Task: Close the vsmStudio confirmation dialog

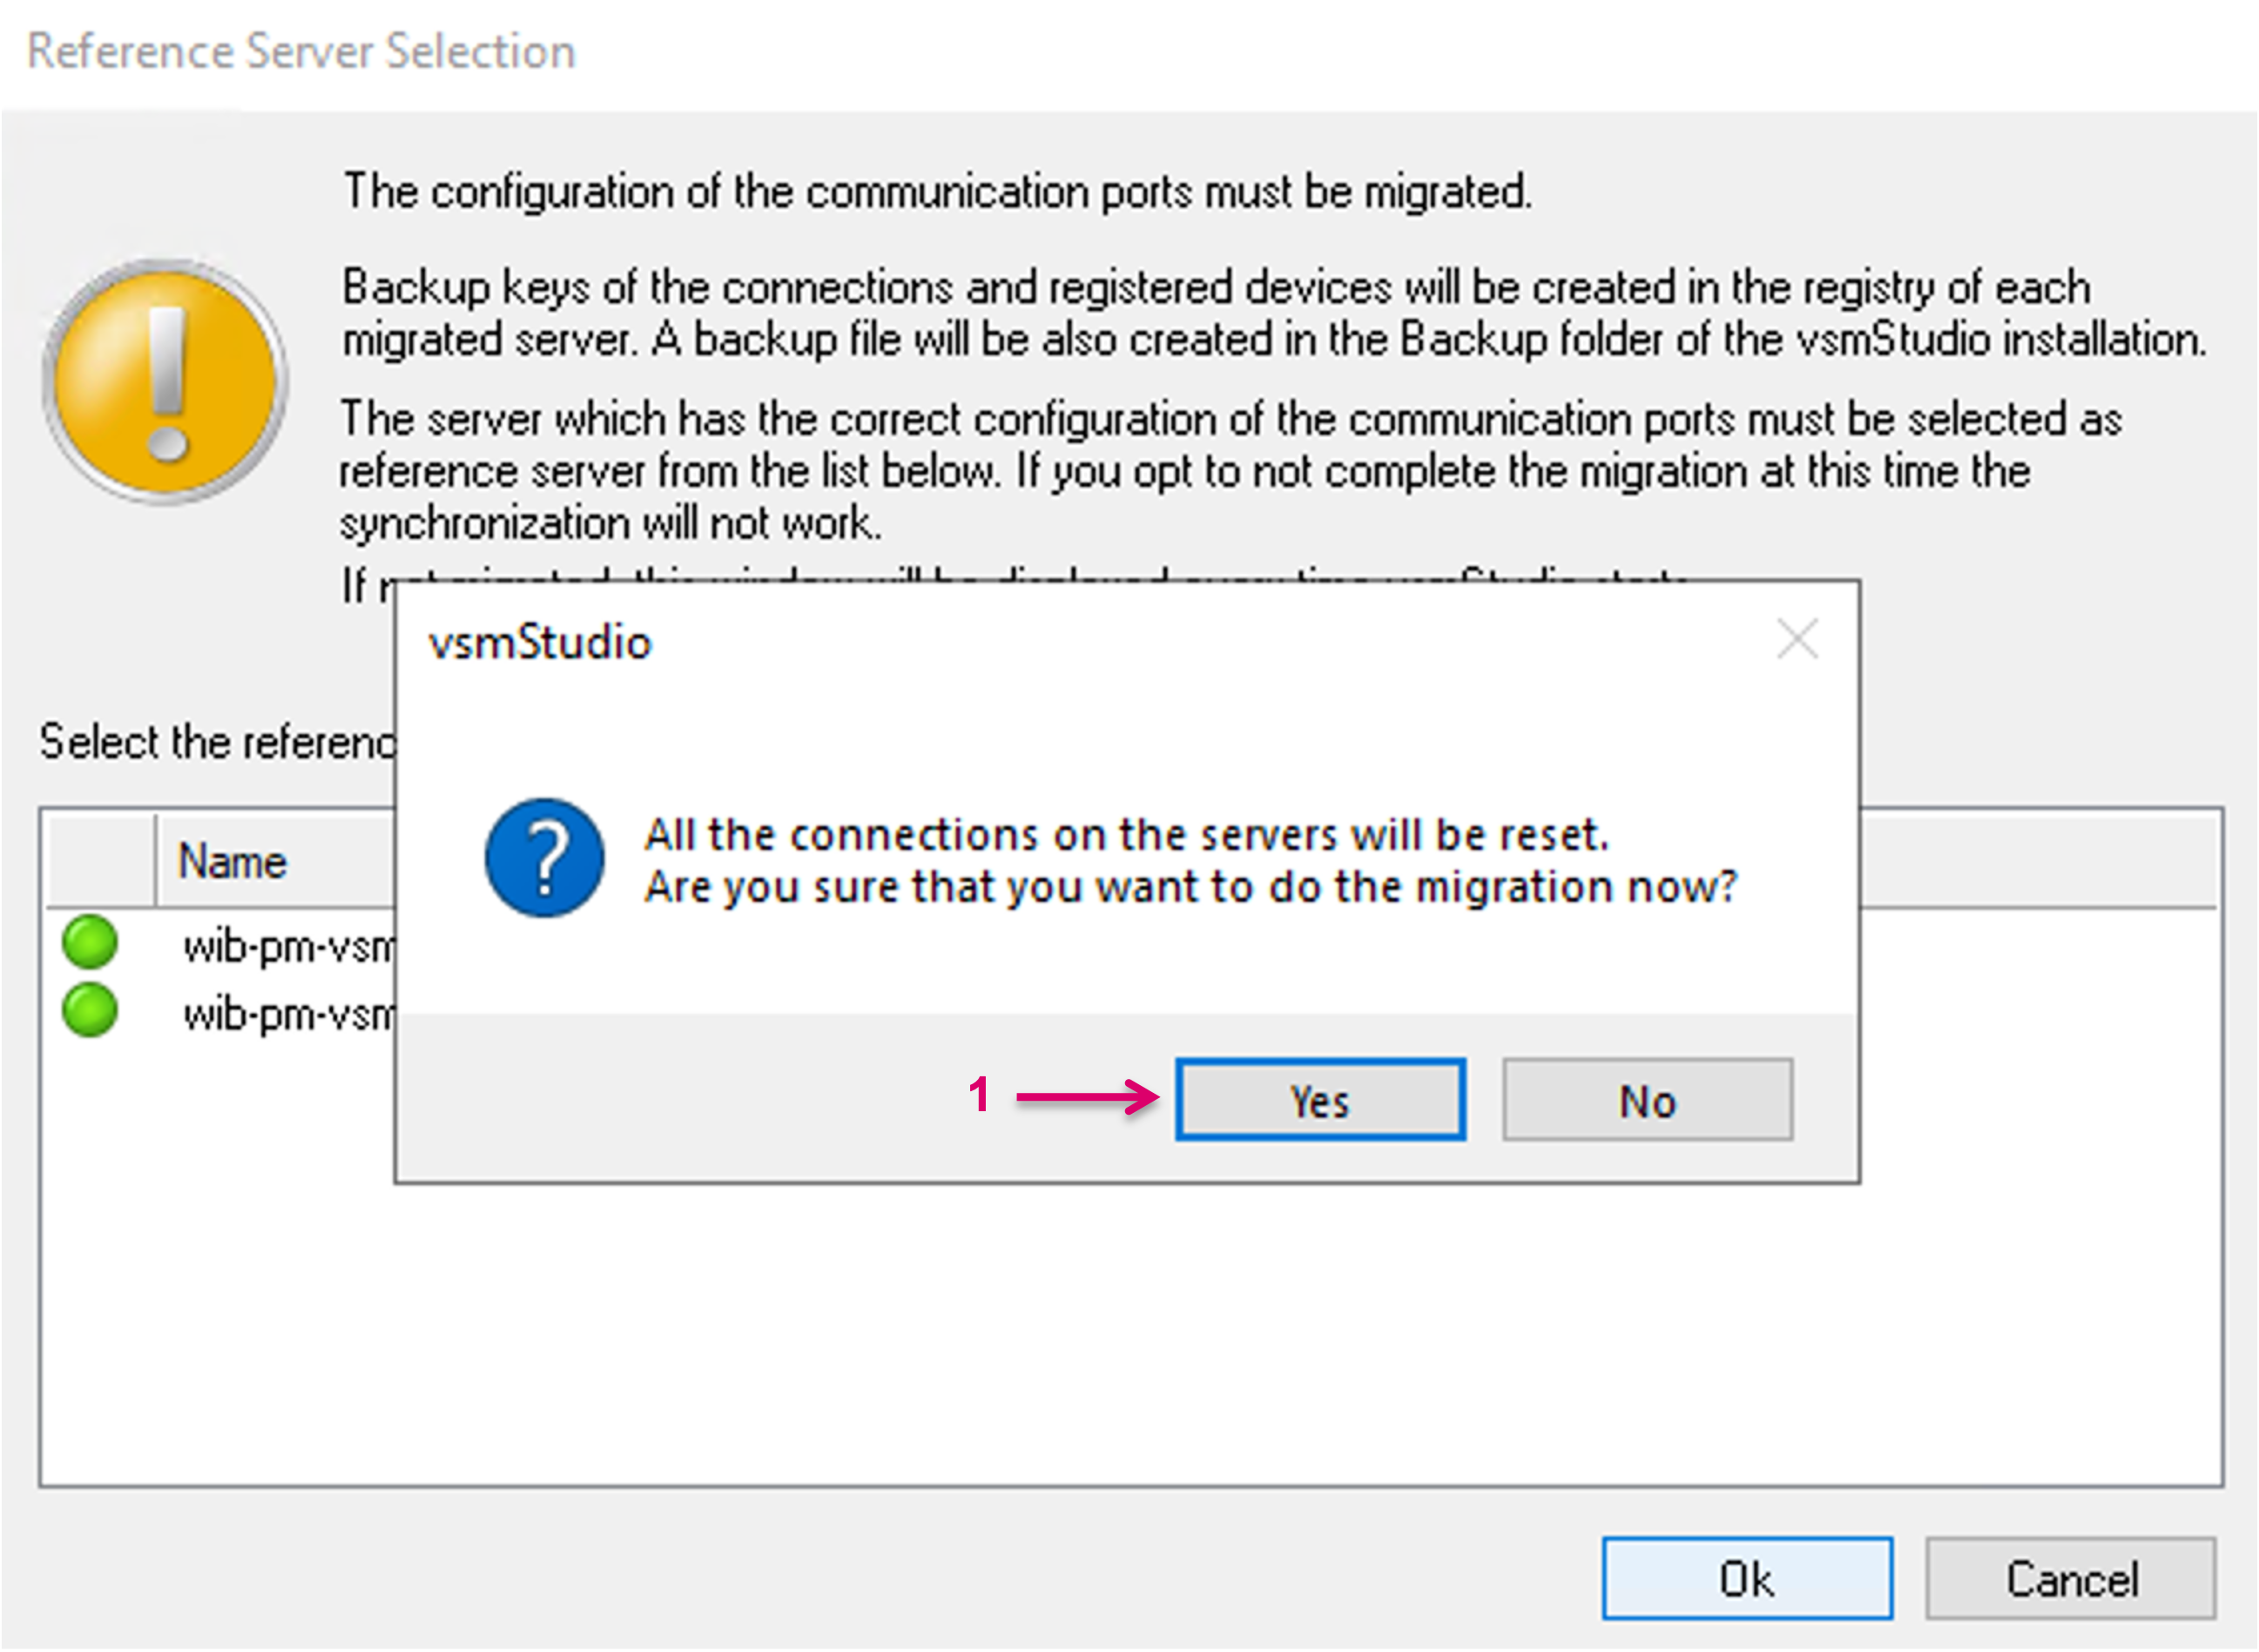Action: coord(1796,639)
